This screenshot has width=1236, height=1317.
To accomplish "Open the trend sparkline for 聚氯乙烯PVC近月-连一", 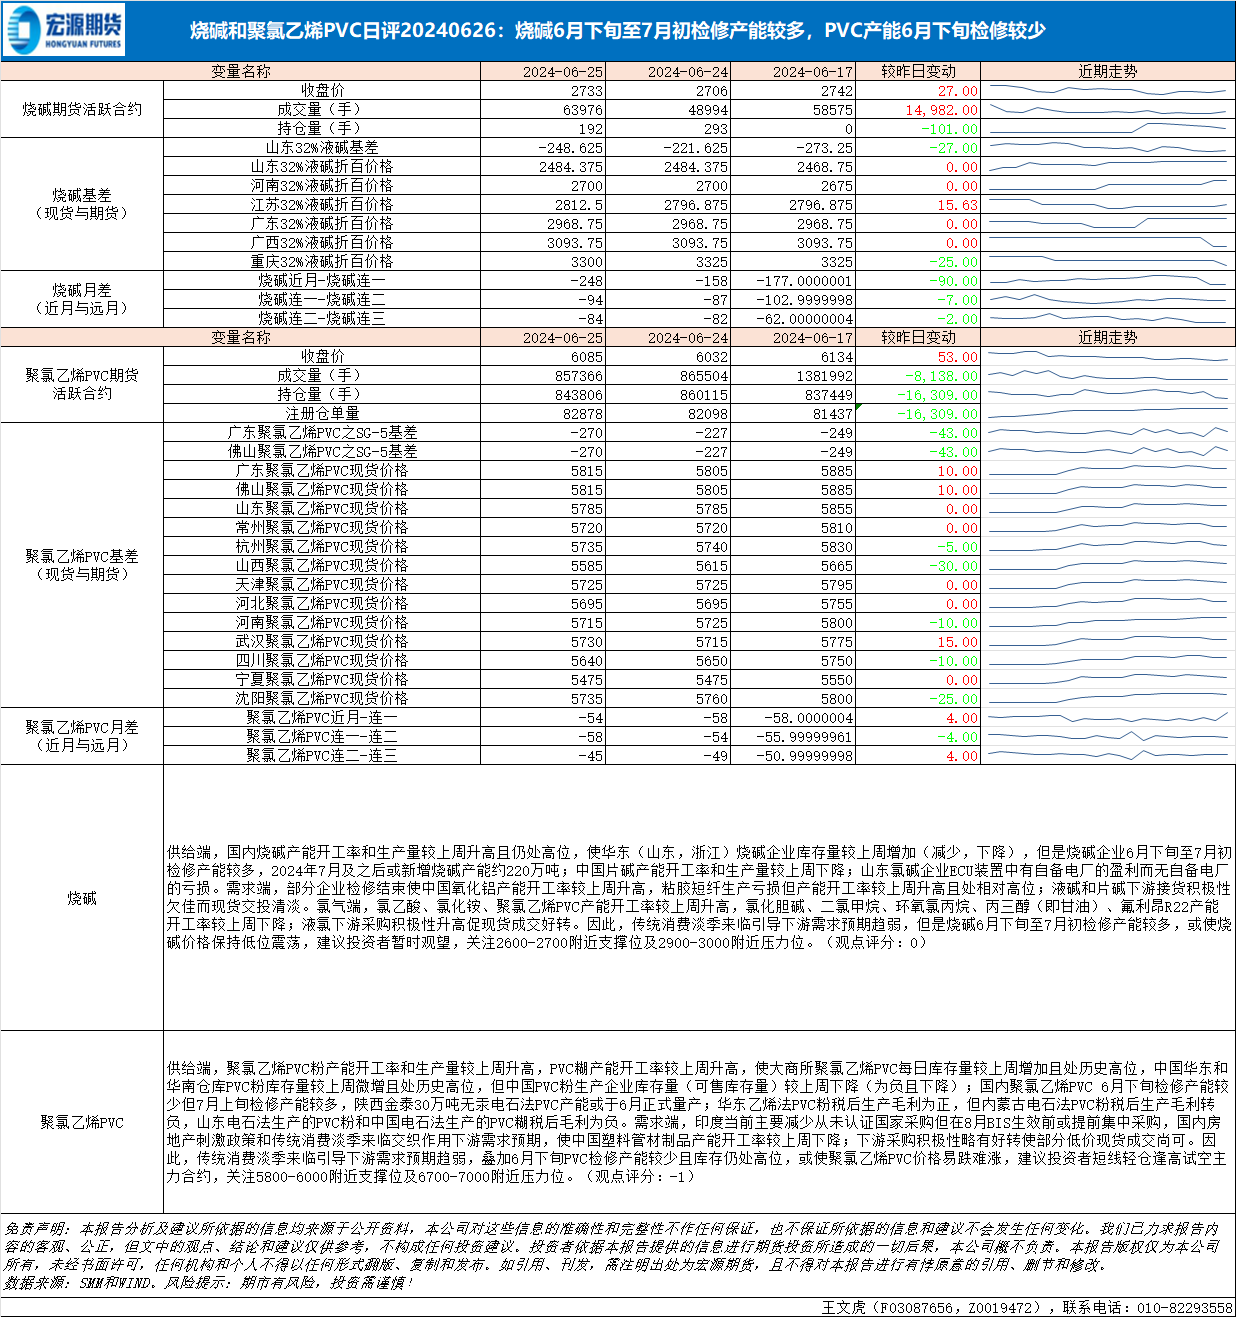I will [x=1107, y=718].
